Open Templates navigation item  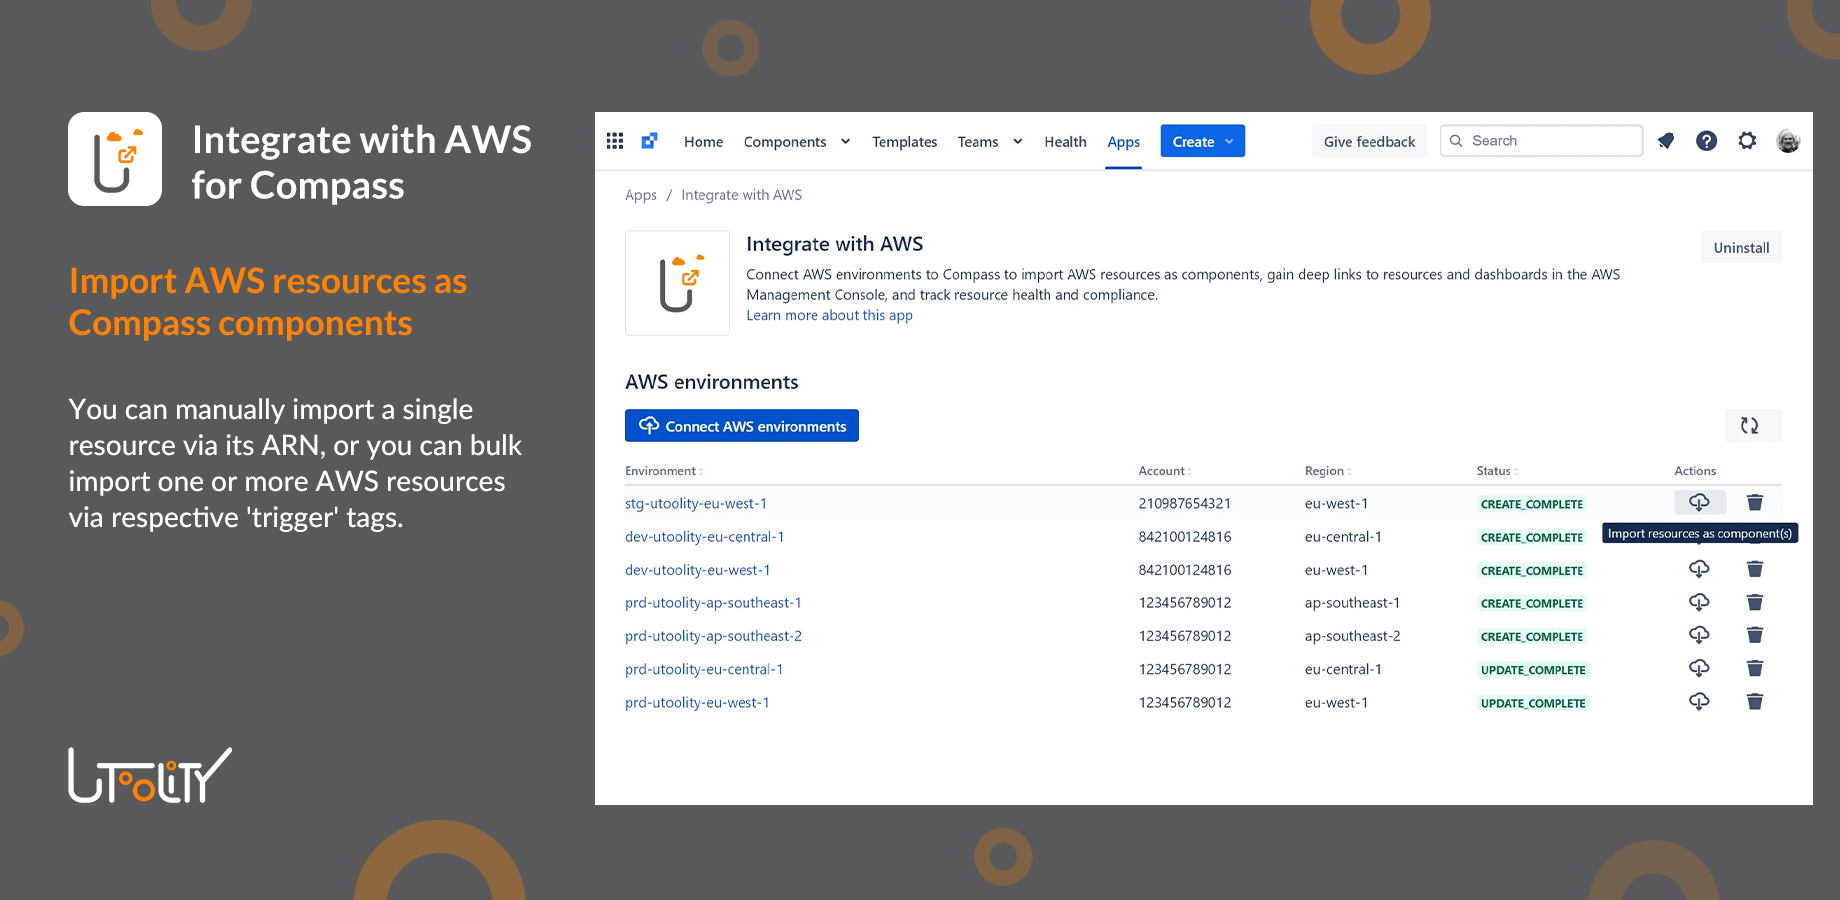point(904,142)
